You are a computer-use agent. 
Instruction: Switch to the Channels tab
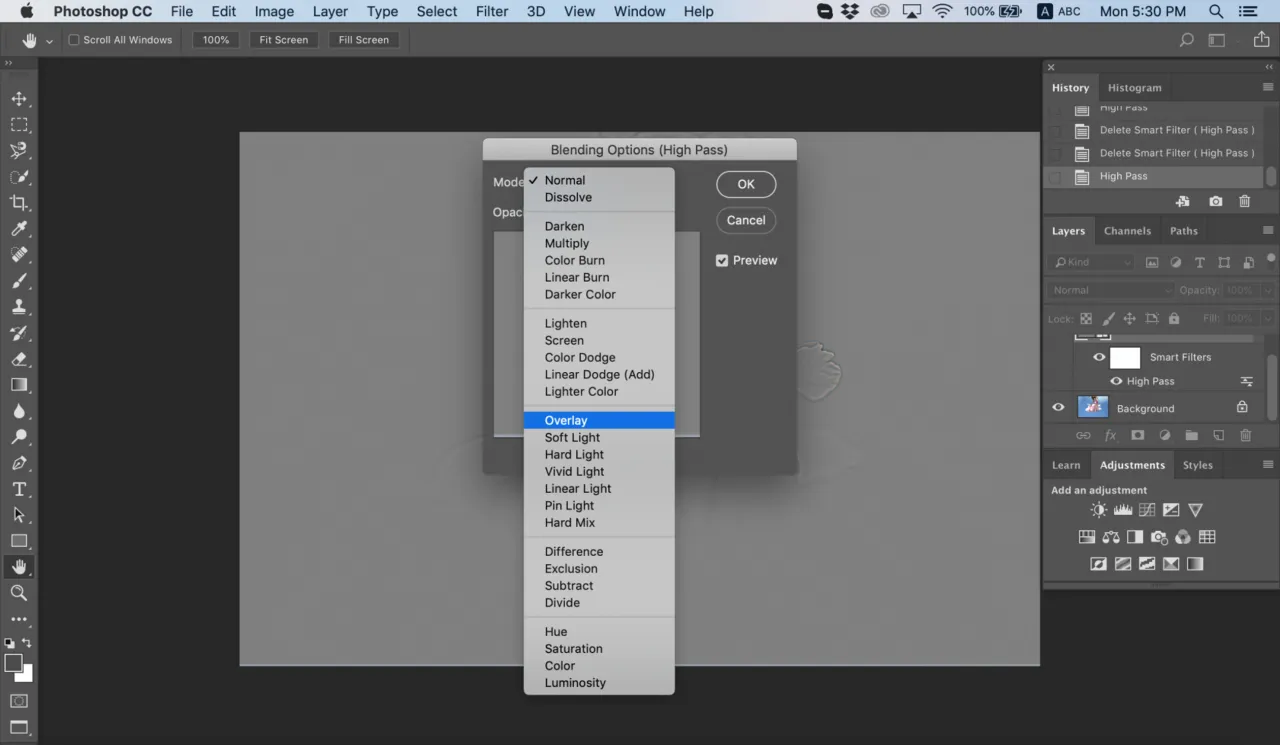(1128, 230)
